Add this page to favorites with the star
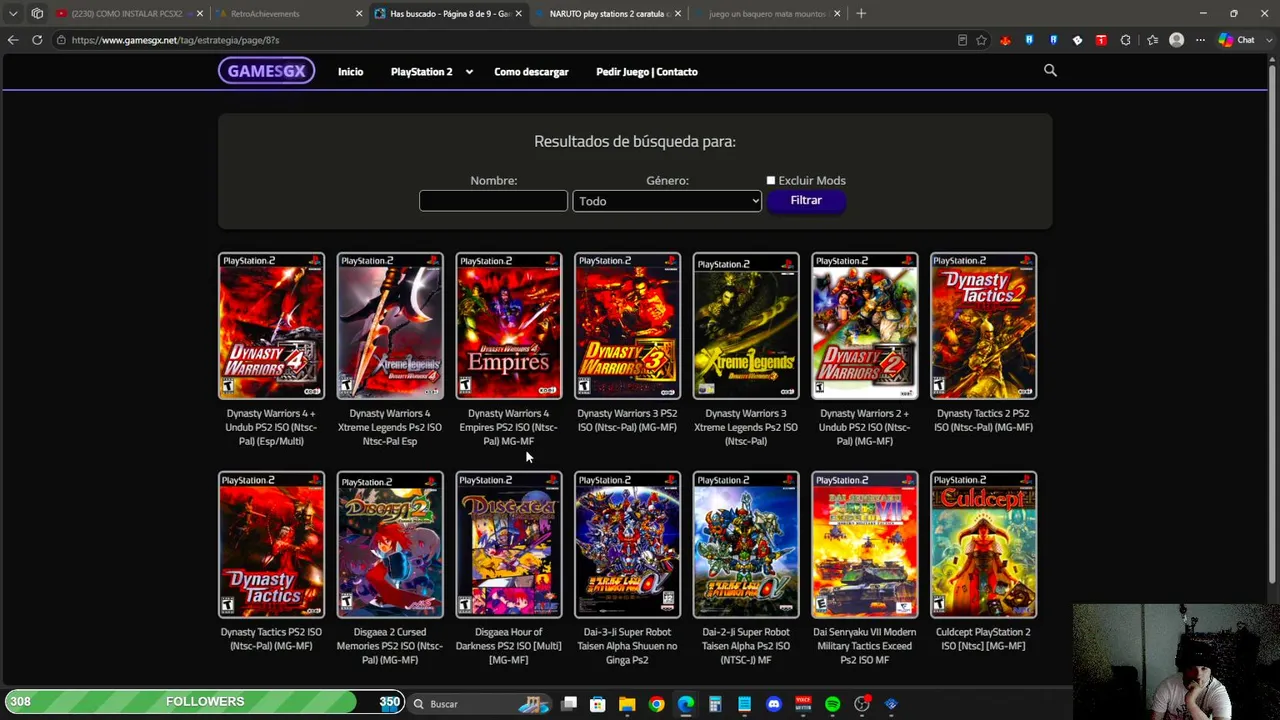This screenshot has width=1280, height=720. [981, 40]
